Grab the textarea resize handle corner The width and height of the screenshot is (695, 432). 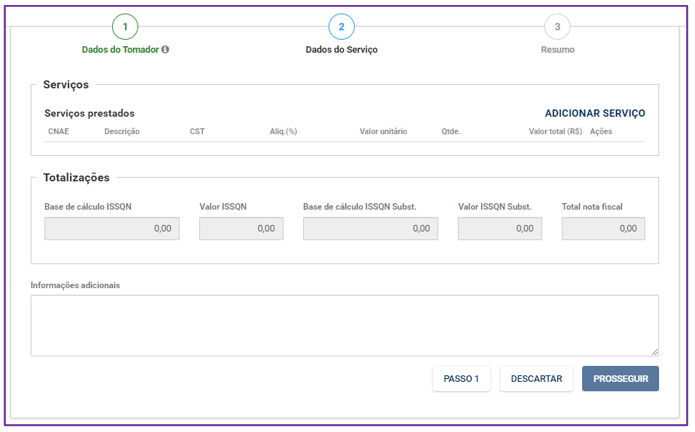tap(655, 352)
